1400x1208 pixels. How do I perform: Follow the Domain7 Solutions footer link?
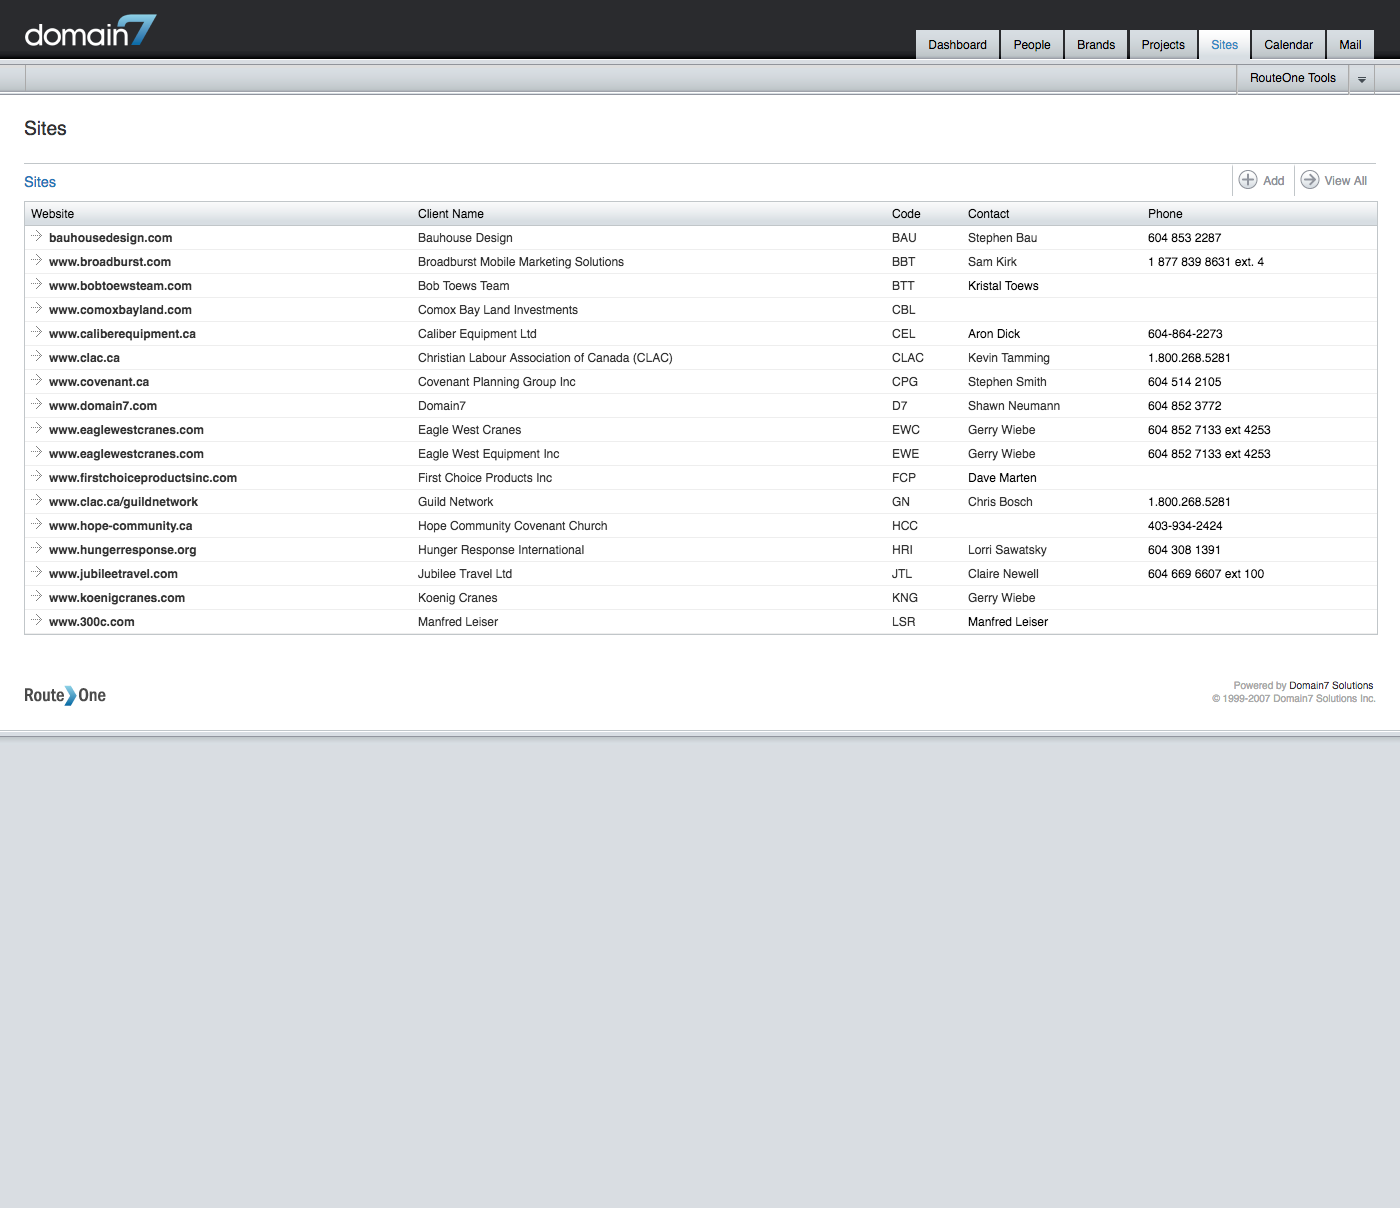click(x=1331, y=686)
